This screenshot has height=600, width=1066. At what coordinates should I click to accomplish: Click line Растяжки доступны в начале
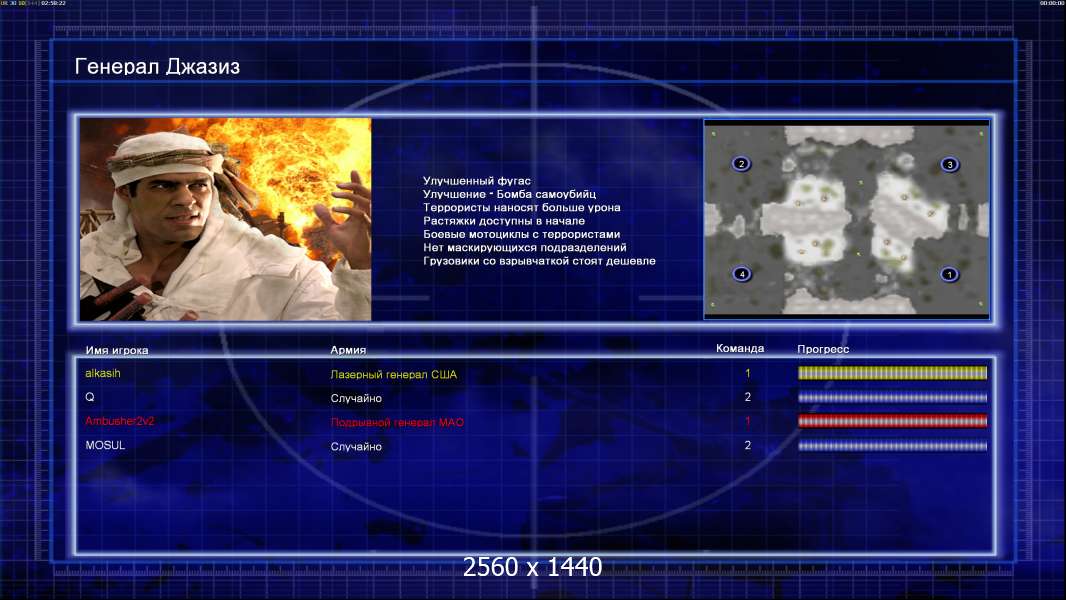coord(504,221)
